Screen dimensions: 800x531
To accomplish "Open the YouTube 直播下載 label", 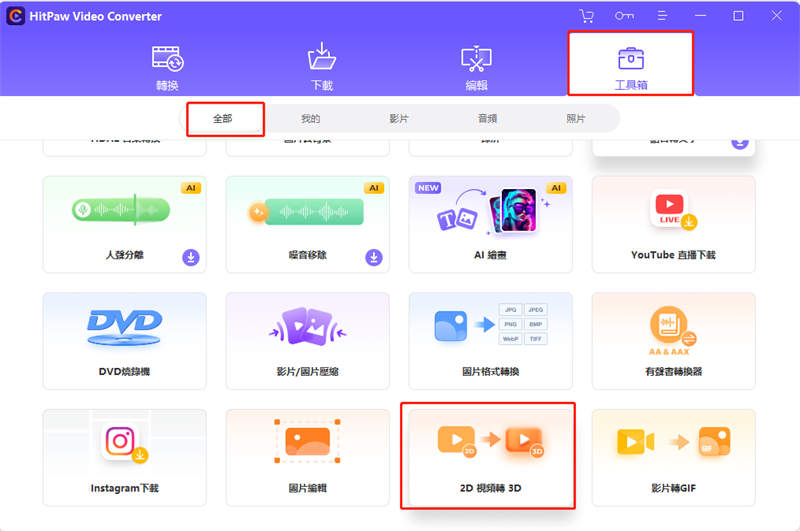I will pos(673,255).
